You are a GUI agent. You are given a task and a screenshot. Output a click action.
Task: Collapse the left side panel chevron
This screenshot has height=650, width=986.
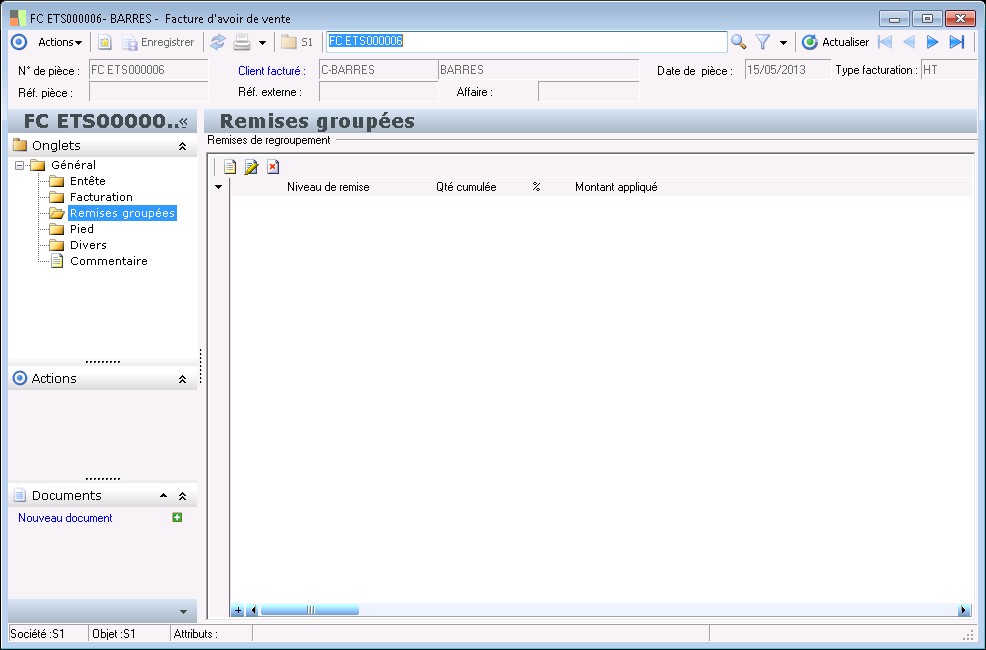183,122
